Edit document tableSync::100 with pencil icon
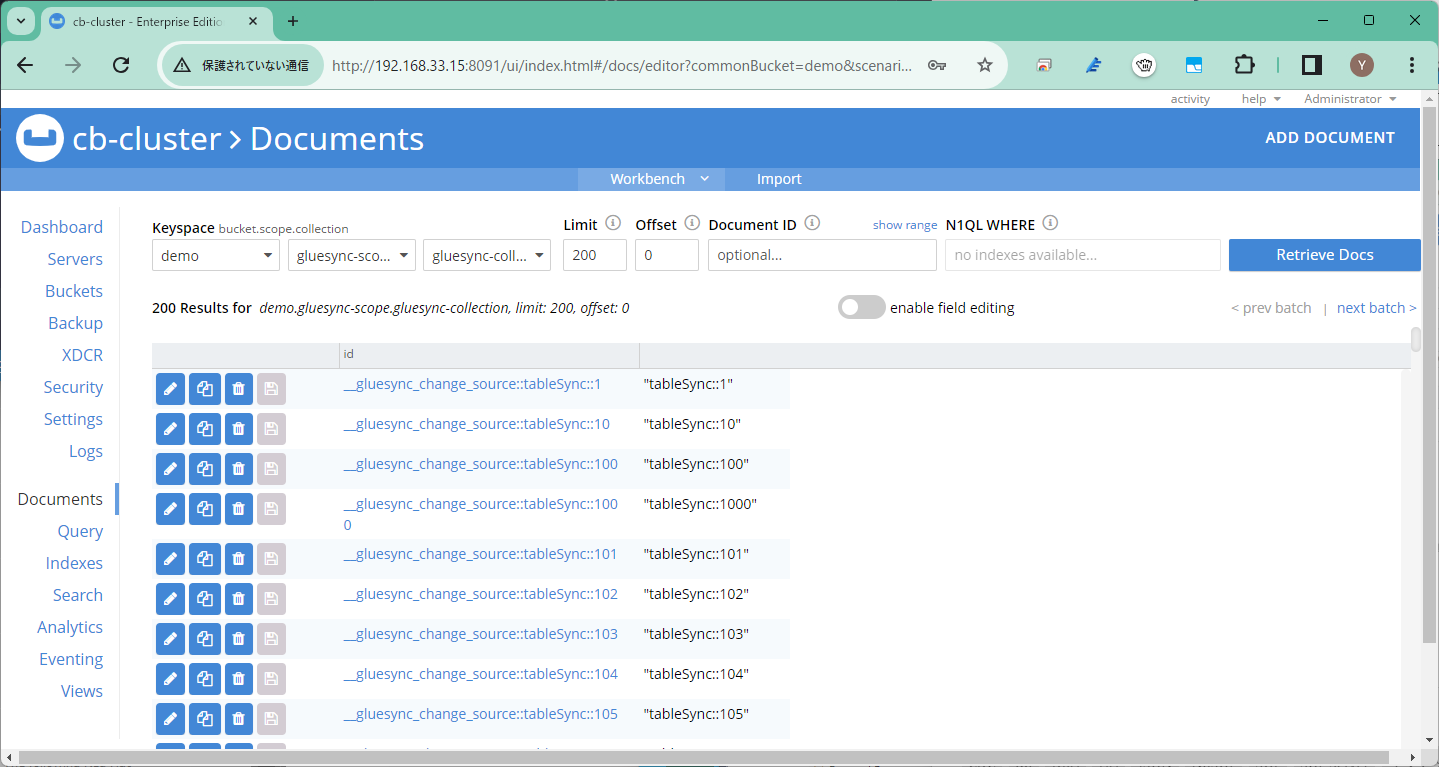The height and width of the screenshot is (767, 1439). click(x=170, y=469)
